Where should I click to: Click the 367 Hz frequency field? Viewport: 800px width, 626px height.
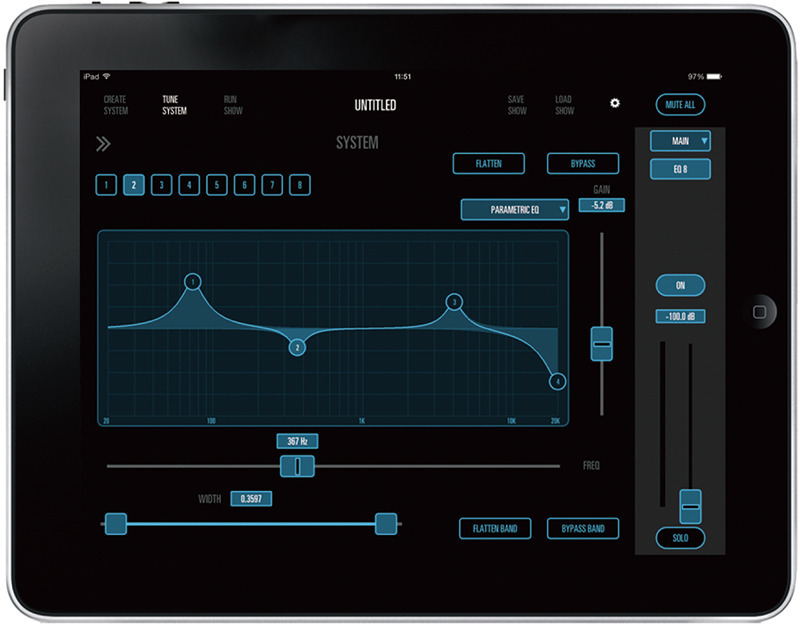[297, 441]
